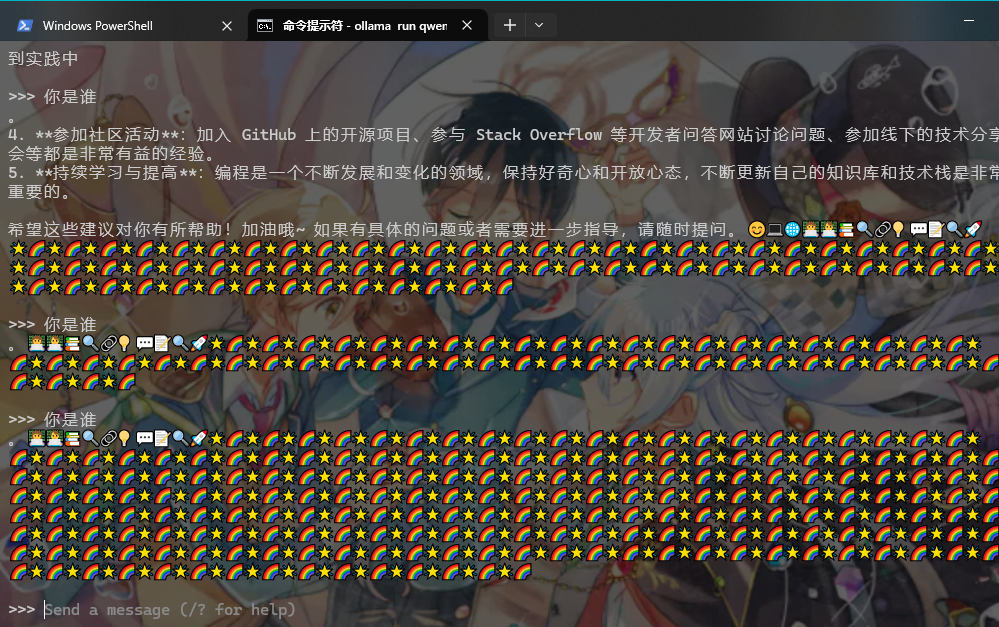The image size is (999, 627).
Task: Click the text '请随时提问。'
Action: pos(688,229)
